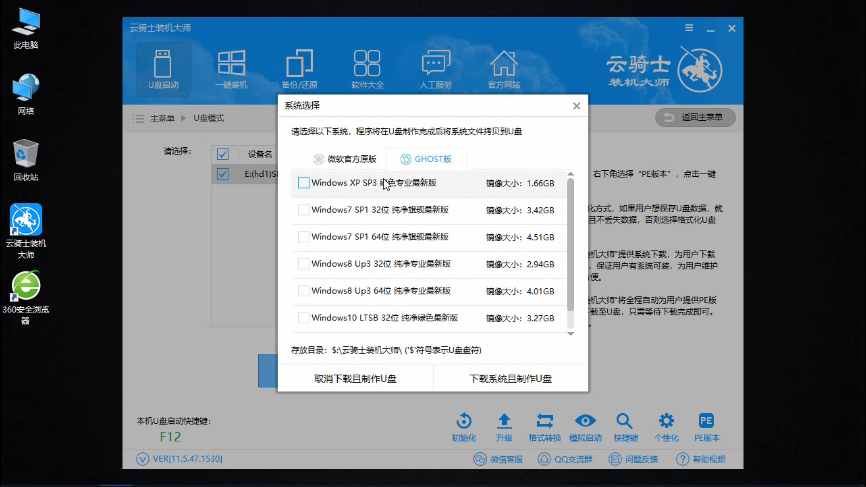Toggle the 设备名 header select-all checkbox
The width and height of the screenshot is (866, 487).
click(x=223, y=154)
